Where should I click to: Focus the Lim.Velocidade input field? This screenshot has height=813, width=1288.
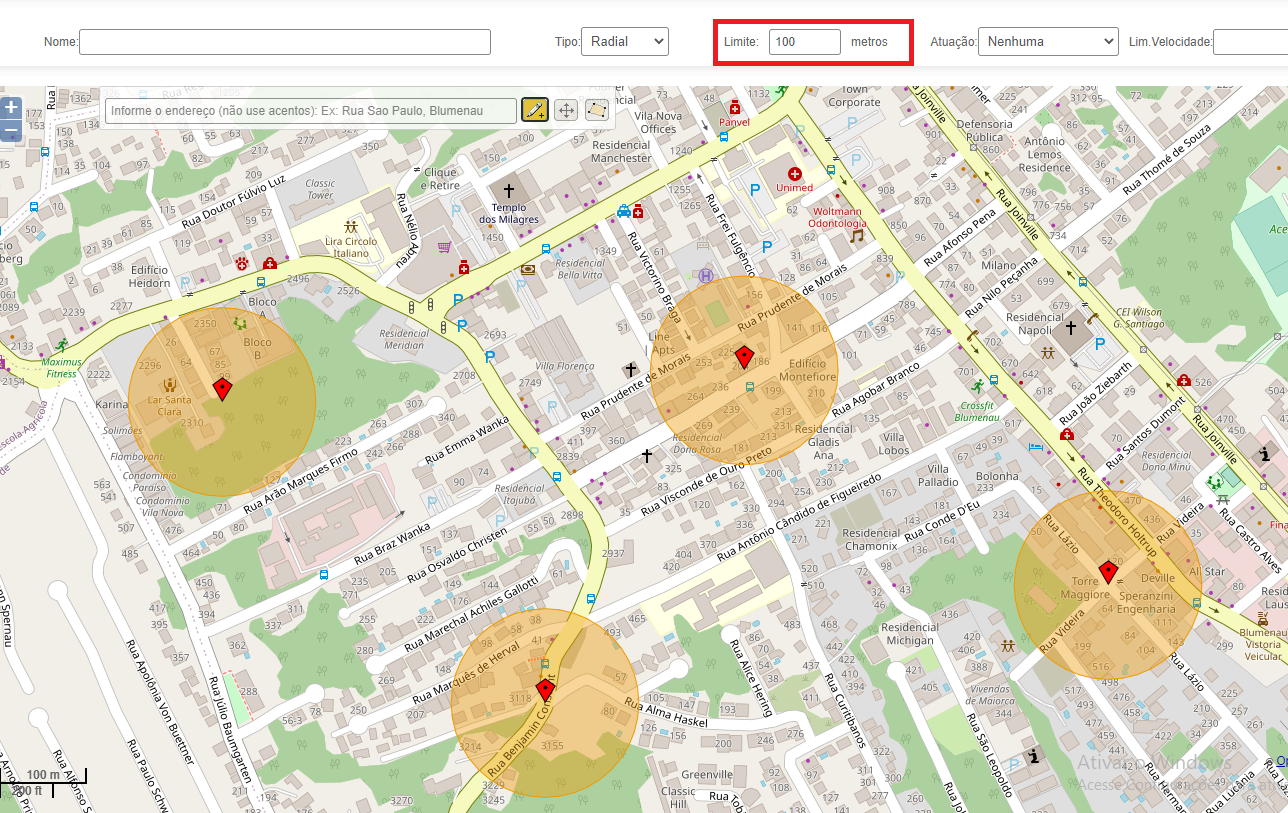[x=1250, y=42]
